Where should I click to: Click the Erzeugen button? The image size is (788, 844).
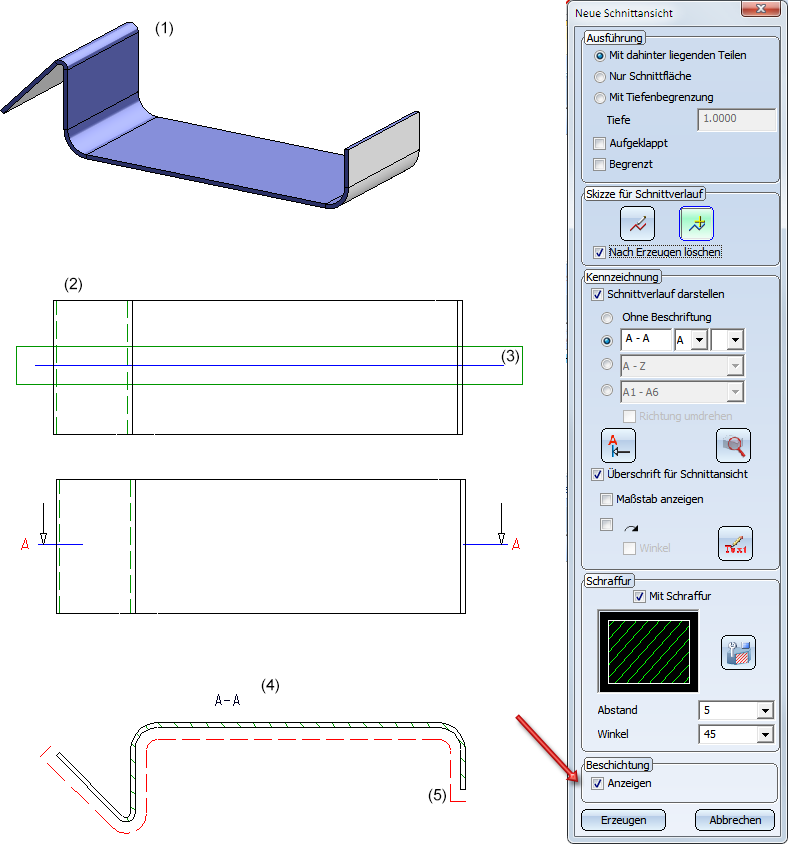point(623,820)
